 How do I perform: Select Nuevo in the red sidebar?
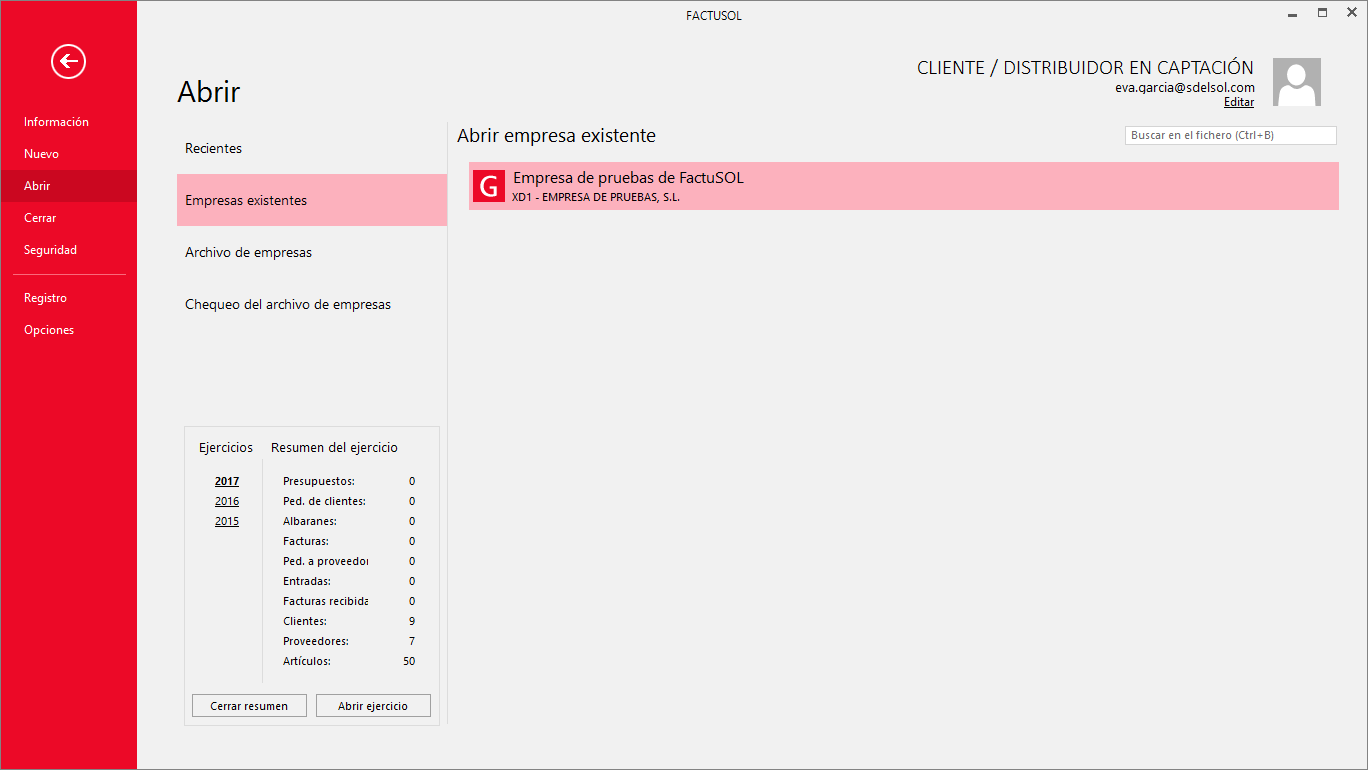pos(42,154)
